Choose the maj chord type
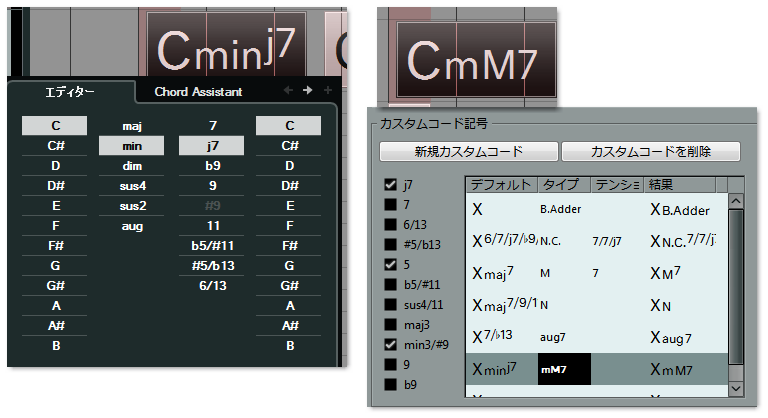This screenshot has height=418, width=768. point(132,126)
